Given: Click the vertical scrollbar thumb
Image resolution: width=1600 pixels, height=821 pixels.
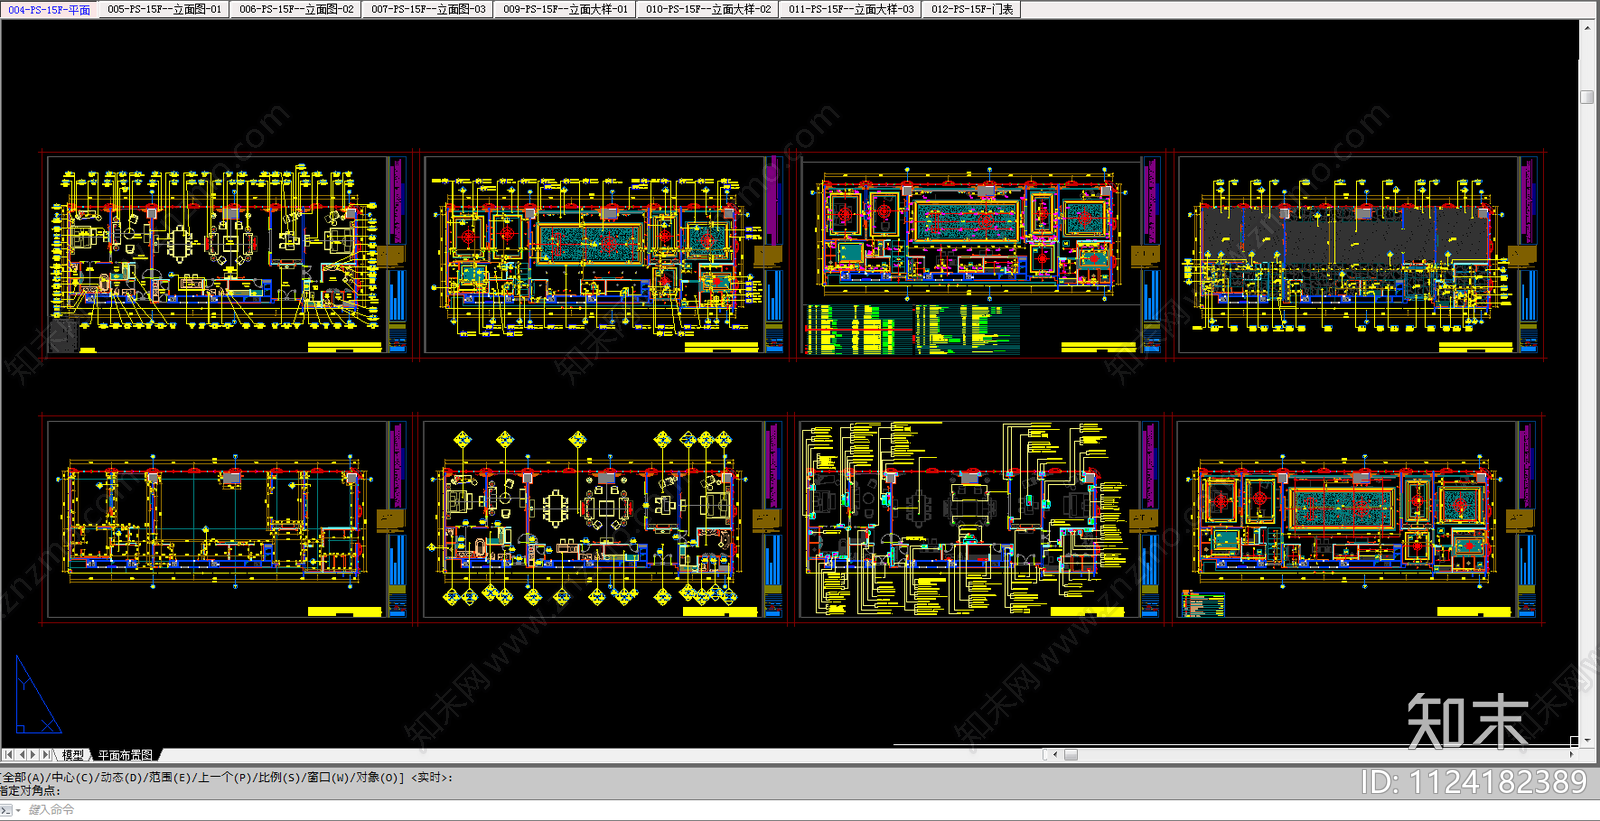Looking at the screenshot, I should [1587, 97].
